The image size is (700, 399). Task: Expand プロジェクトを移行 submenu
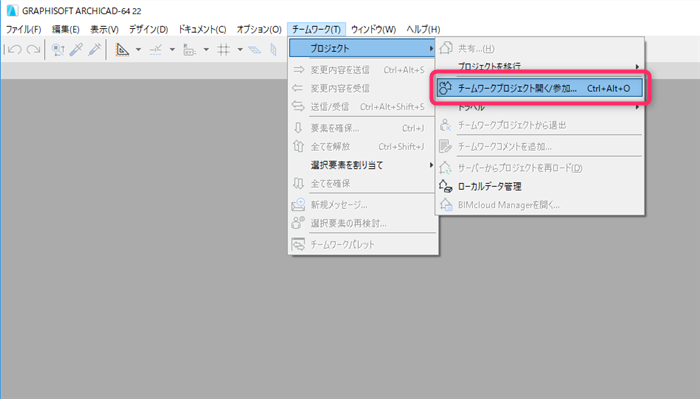point(541,66)
